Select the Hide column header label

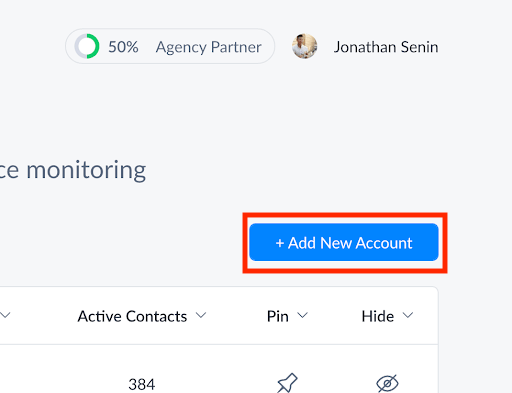click(378, 316)
